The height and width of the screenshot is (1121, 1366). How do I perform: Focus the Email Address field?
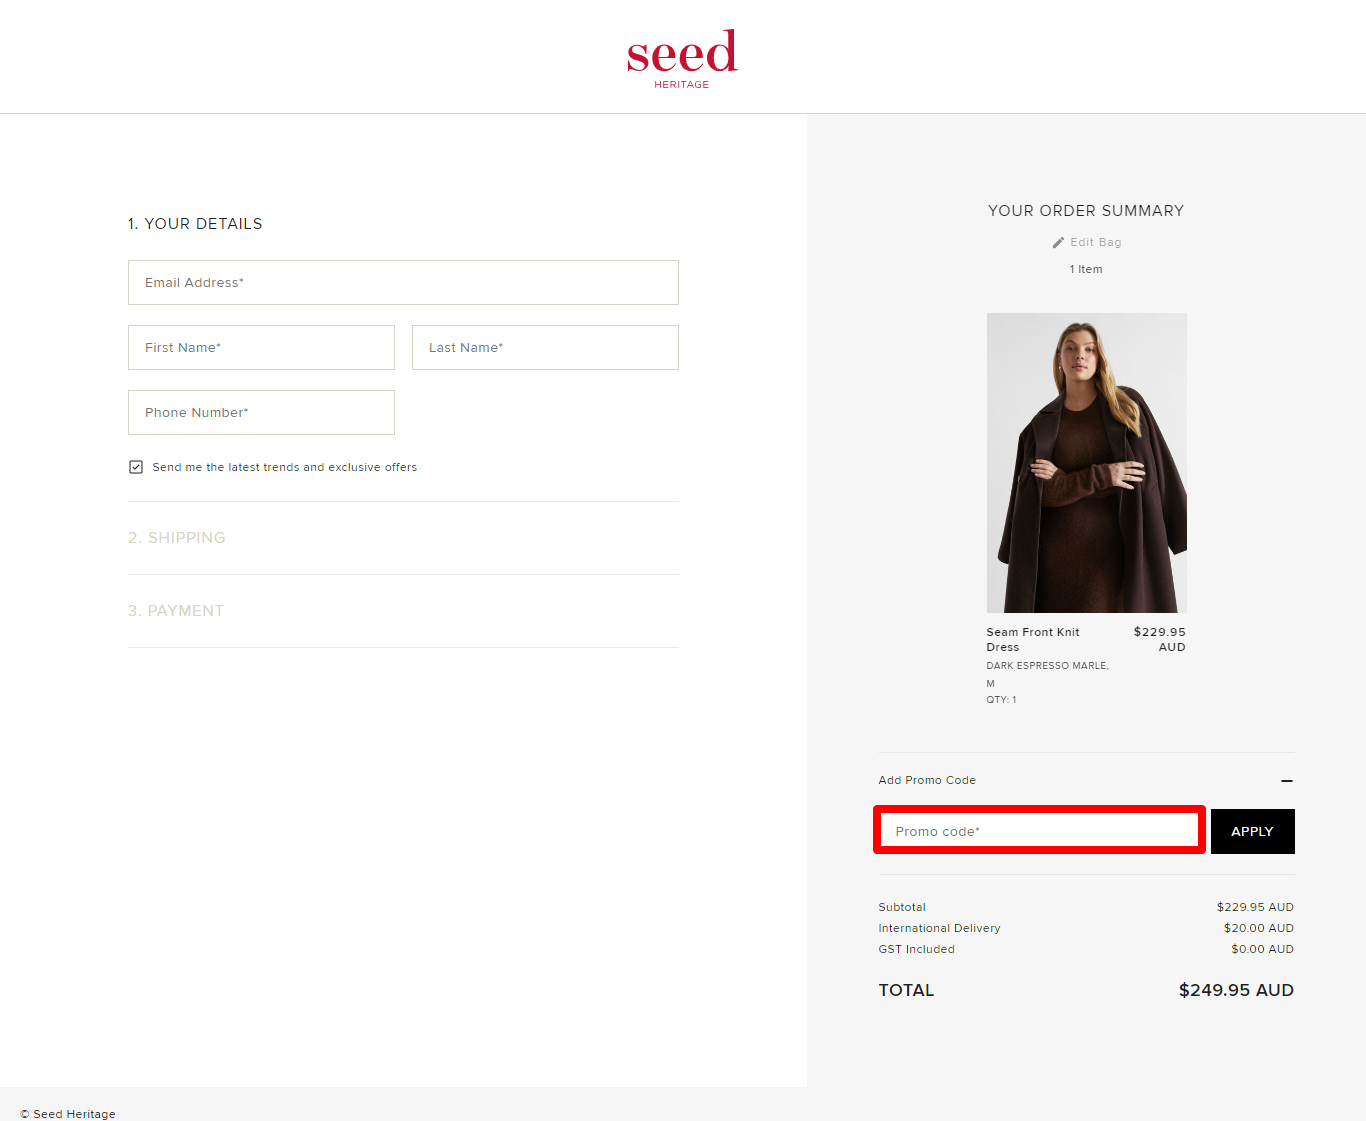pyautogui.click(x=403, y=282)
